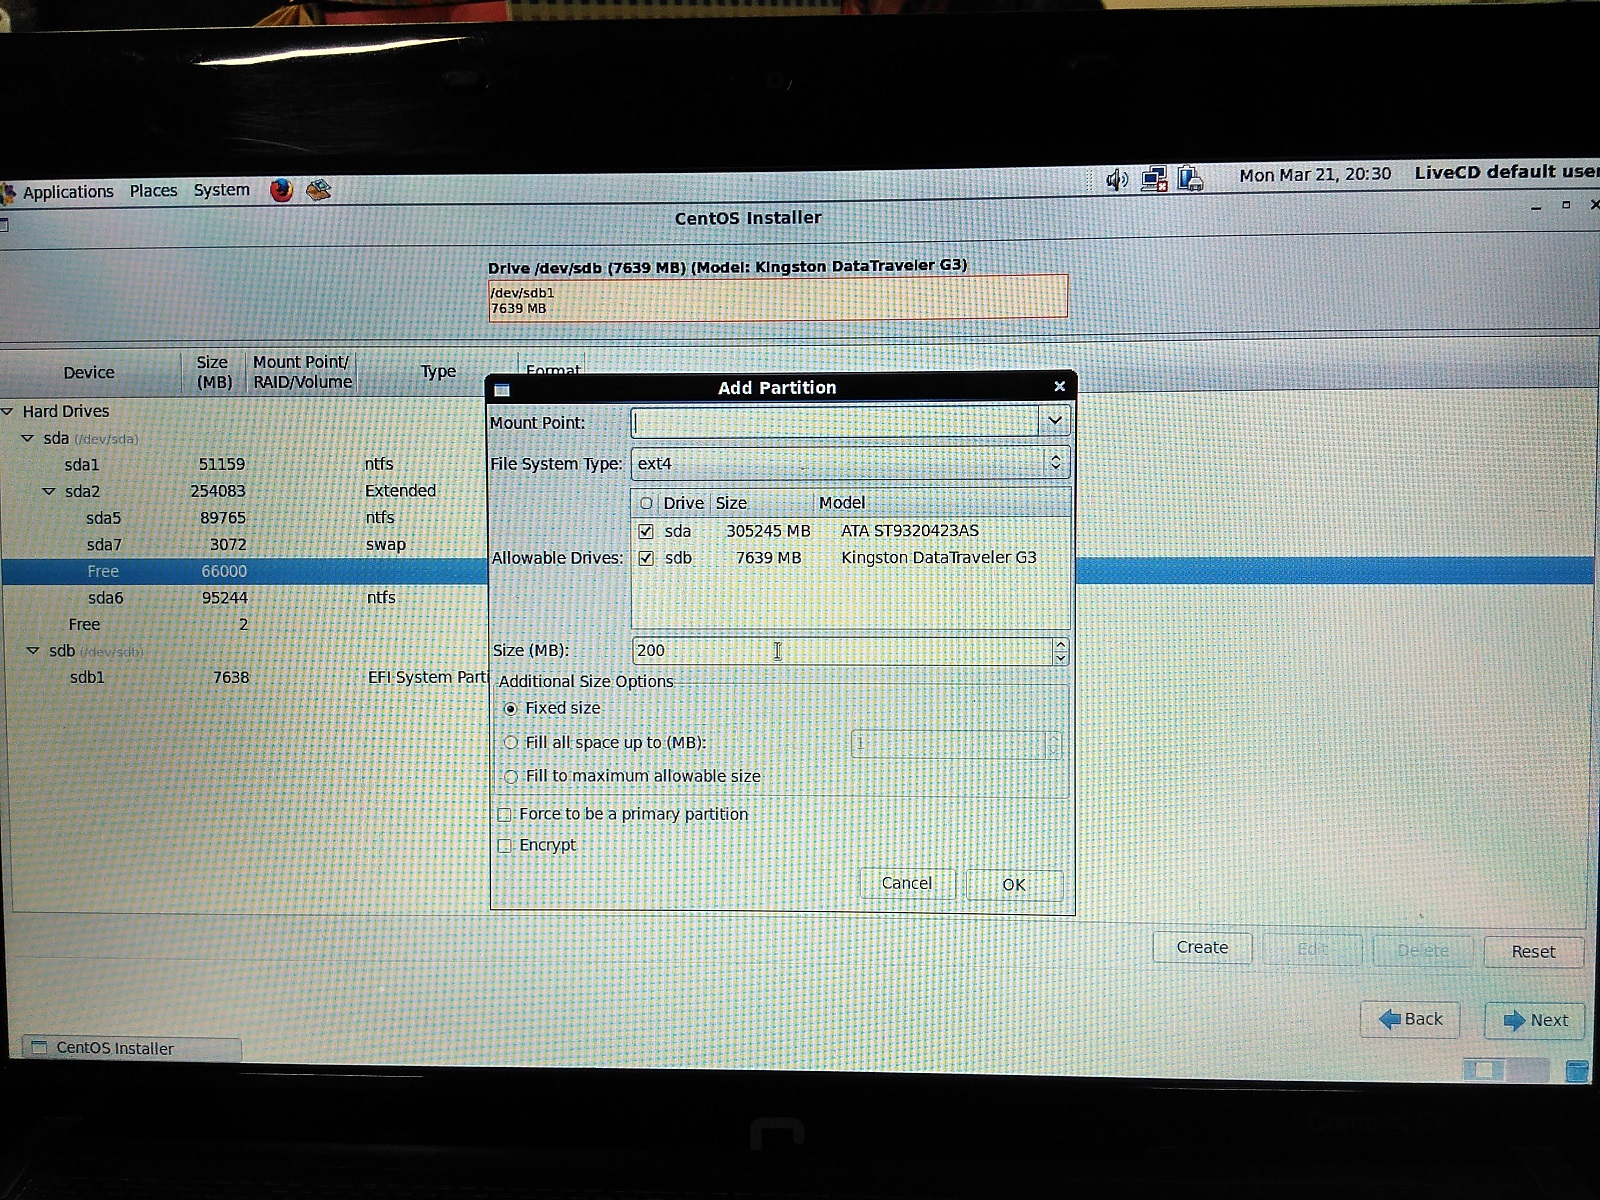1600x1200 pixels.
Task: Click the trash icon in bottom panel
Action: click(x=1577, y=1070)
